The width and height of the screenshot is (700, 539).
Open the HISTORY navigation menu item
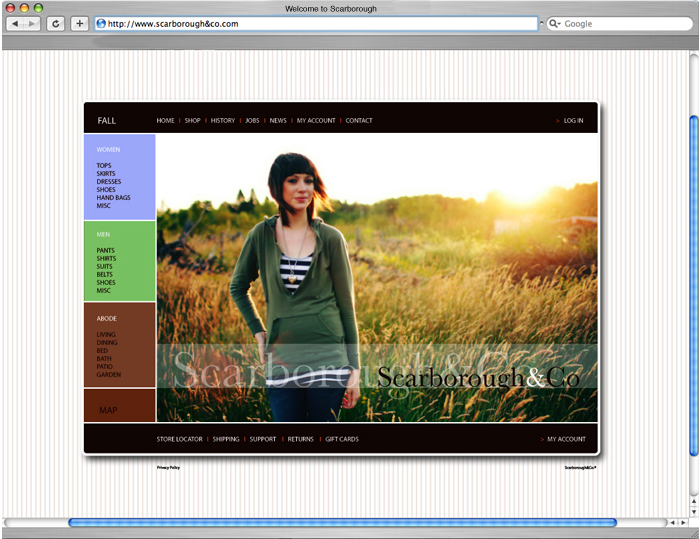click(x=223, y=121)
